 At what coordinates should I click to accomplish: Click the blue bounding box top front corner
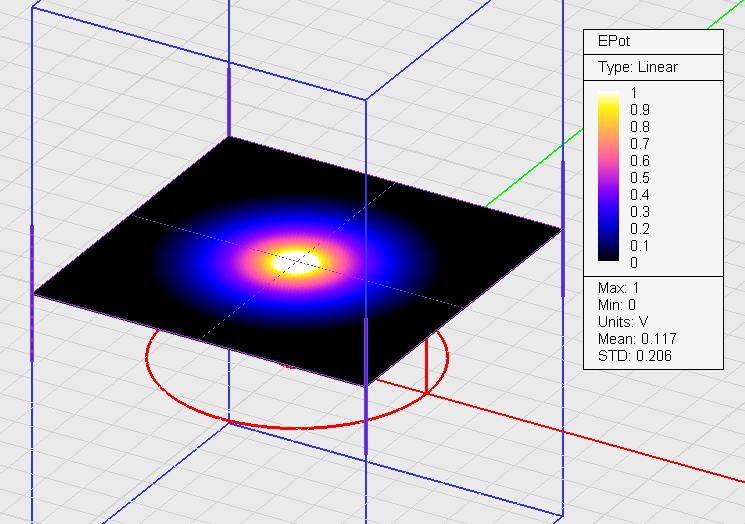[x=366, y=99]
